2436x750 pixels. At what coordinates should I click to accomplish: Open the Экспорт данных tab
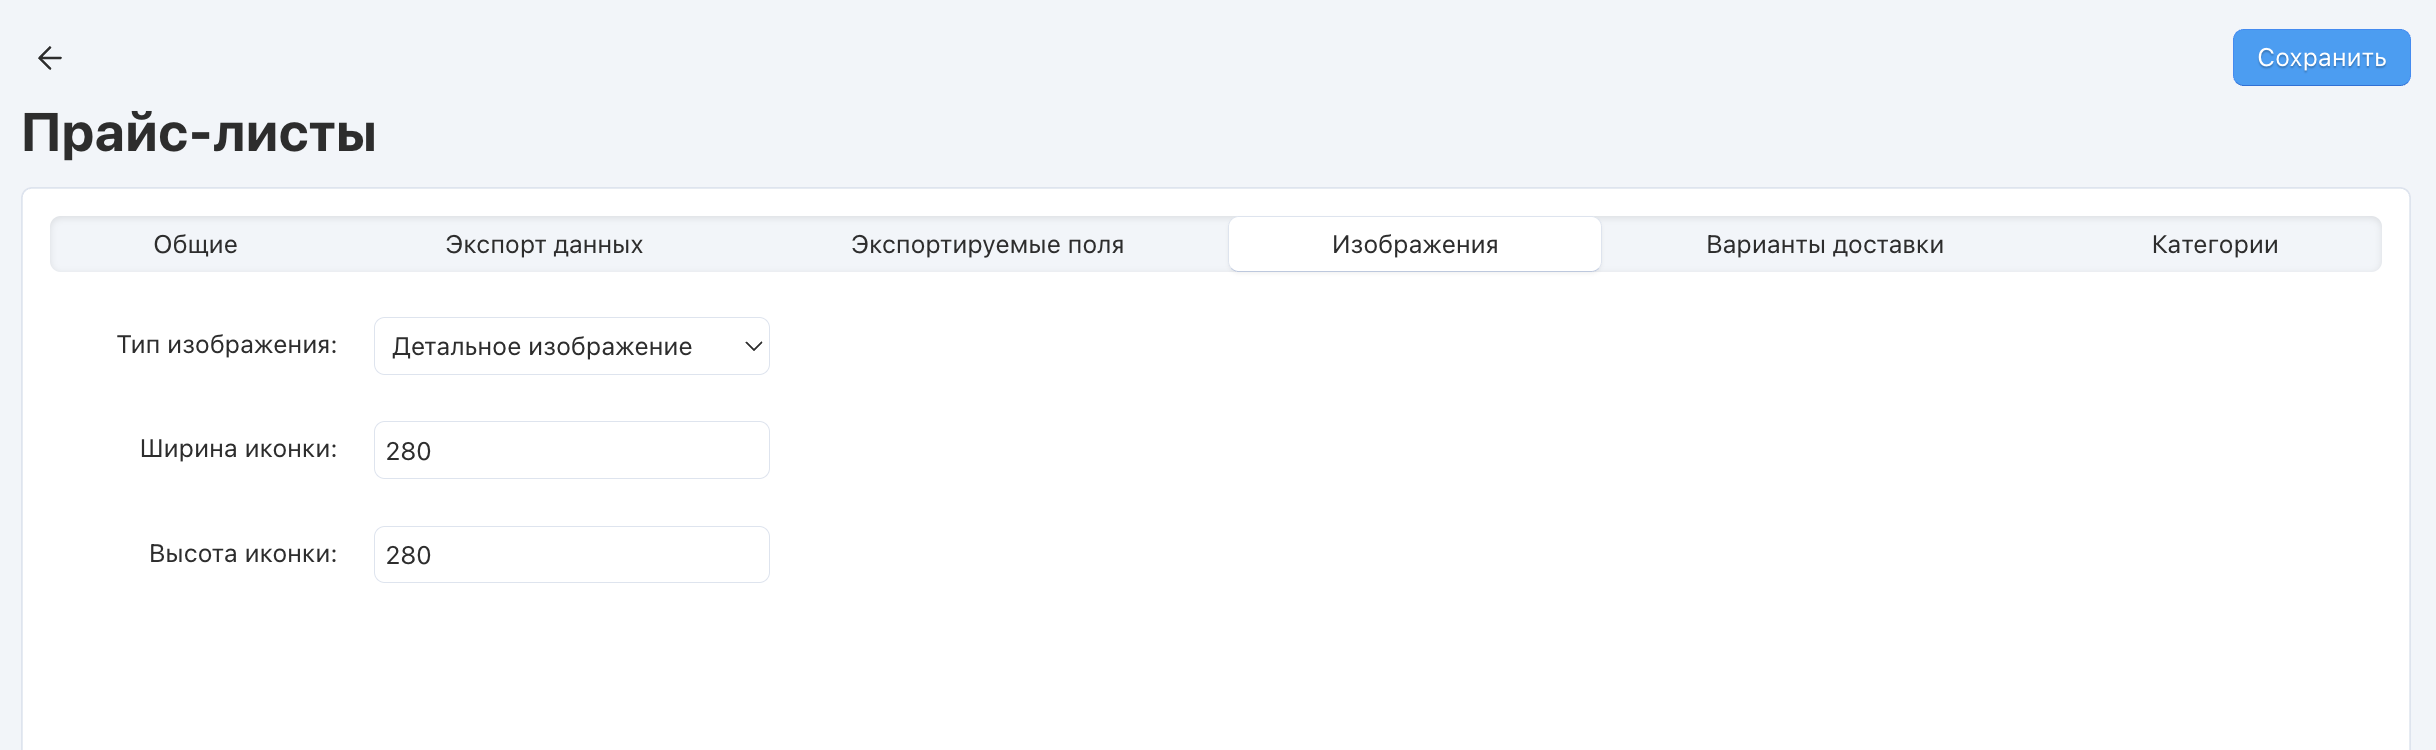(x=544, y=245)
